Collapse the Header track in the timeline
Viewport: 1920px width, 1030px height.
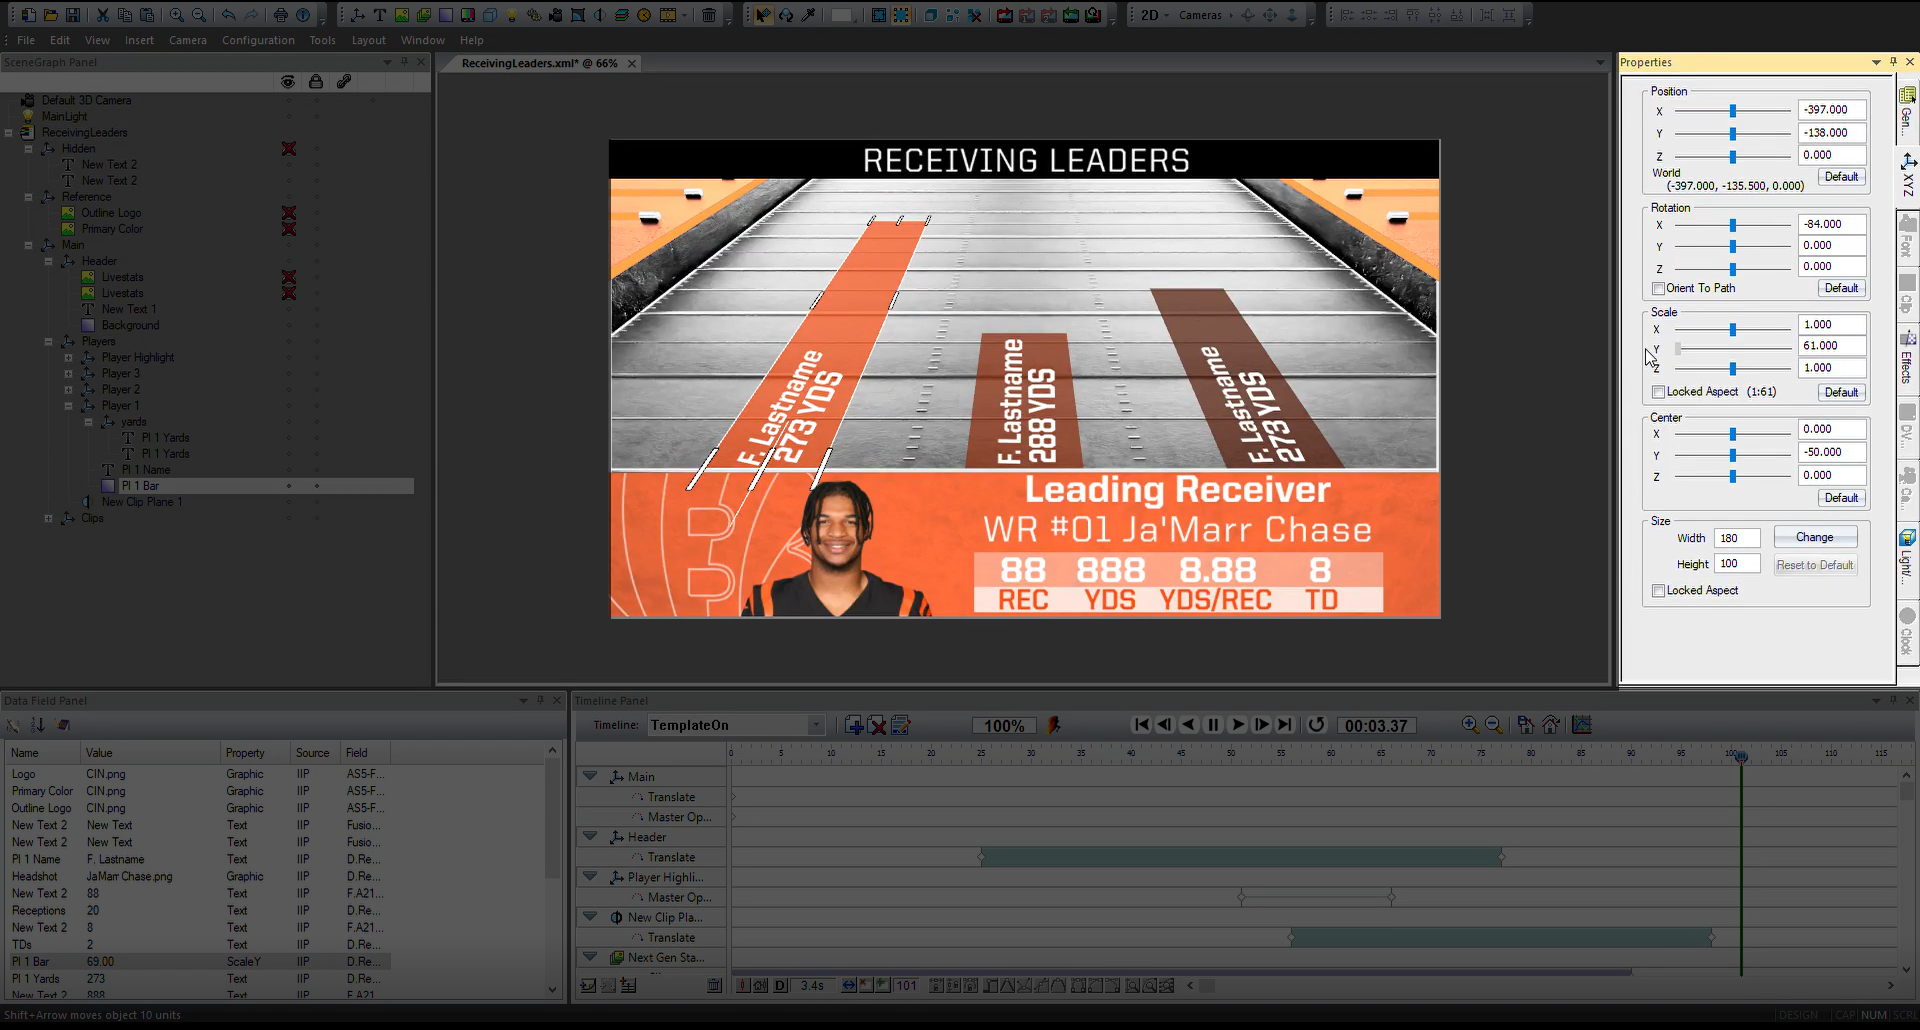pos(590,837)
